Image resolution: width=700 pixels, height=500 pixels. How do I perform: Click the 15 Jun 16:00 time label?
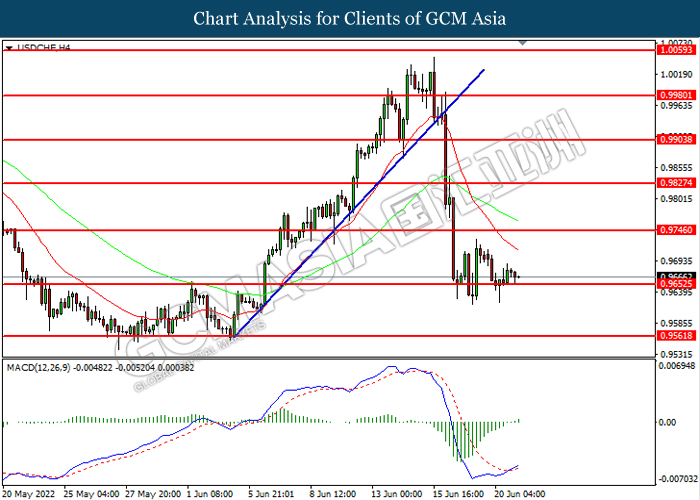coord(458,494)
